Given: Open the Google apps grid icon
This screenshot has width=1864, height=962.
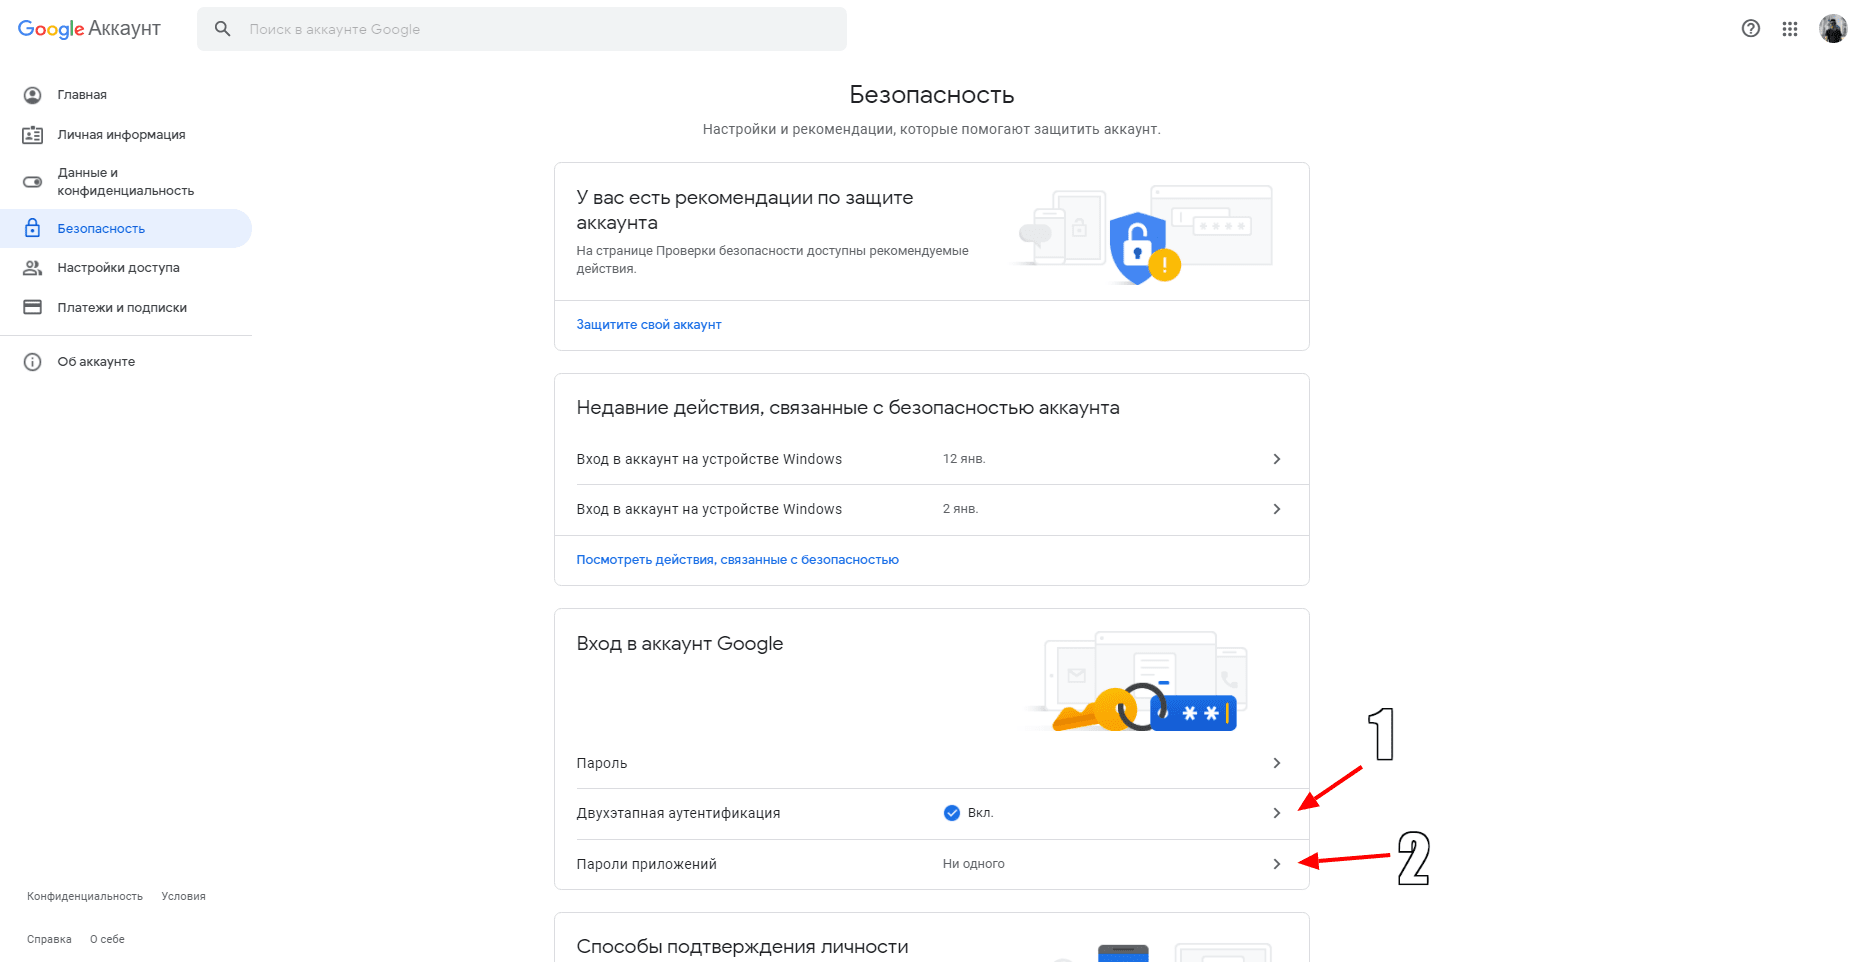Looking at the screenshot, I should 1790,29.
